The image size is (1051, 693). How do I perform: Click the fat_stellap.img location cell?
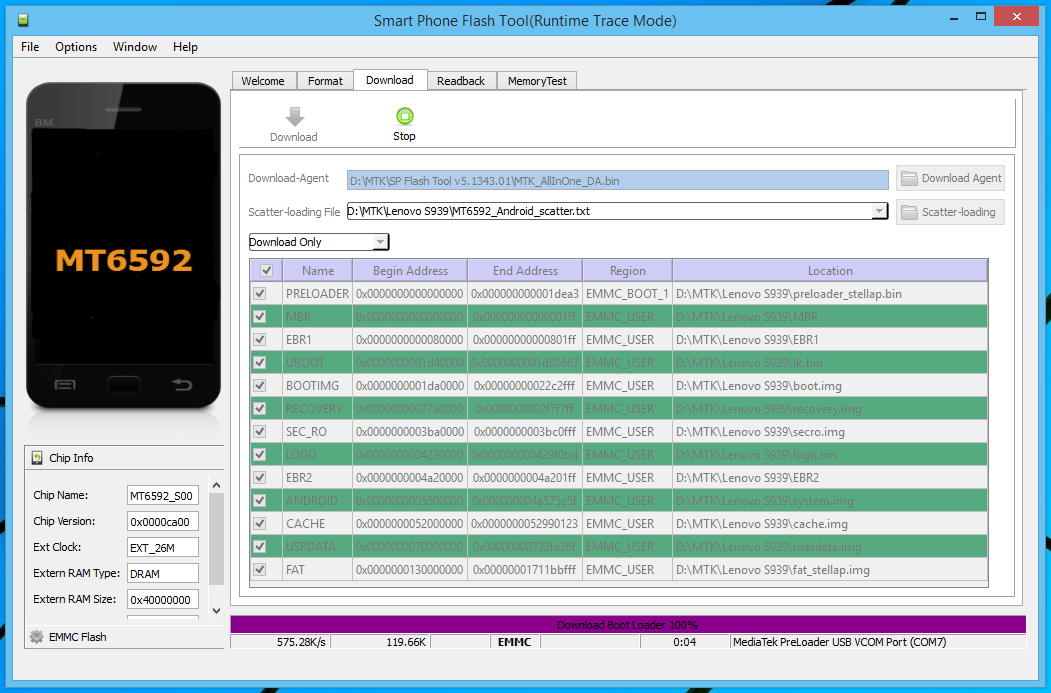pyautogui.click(x=830, y=570)
